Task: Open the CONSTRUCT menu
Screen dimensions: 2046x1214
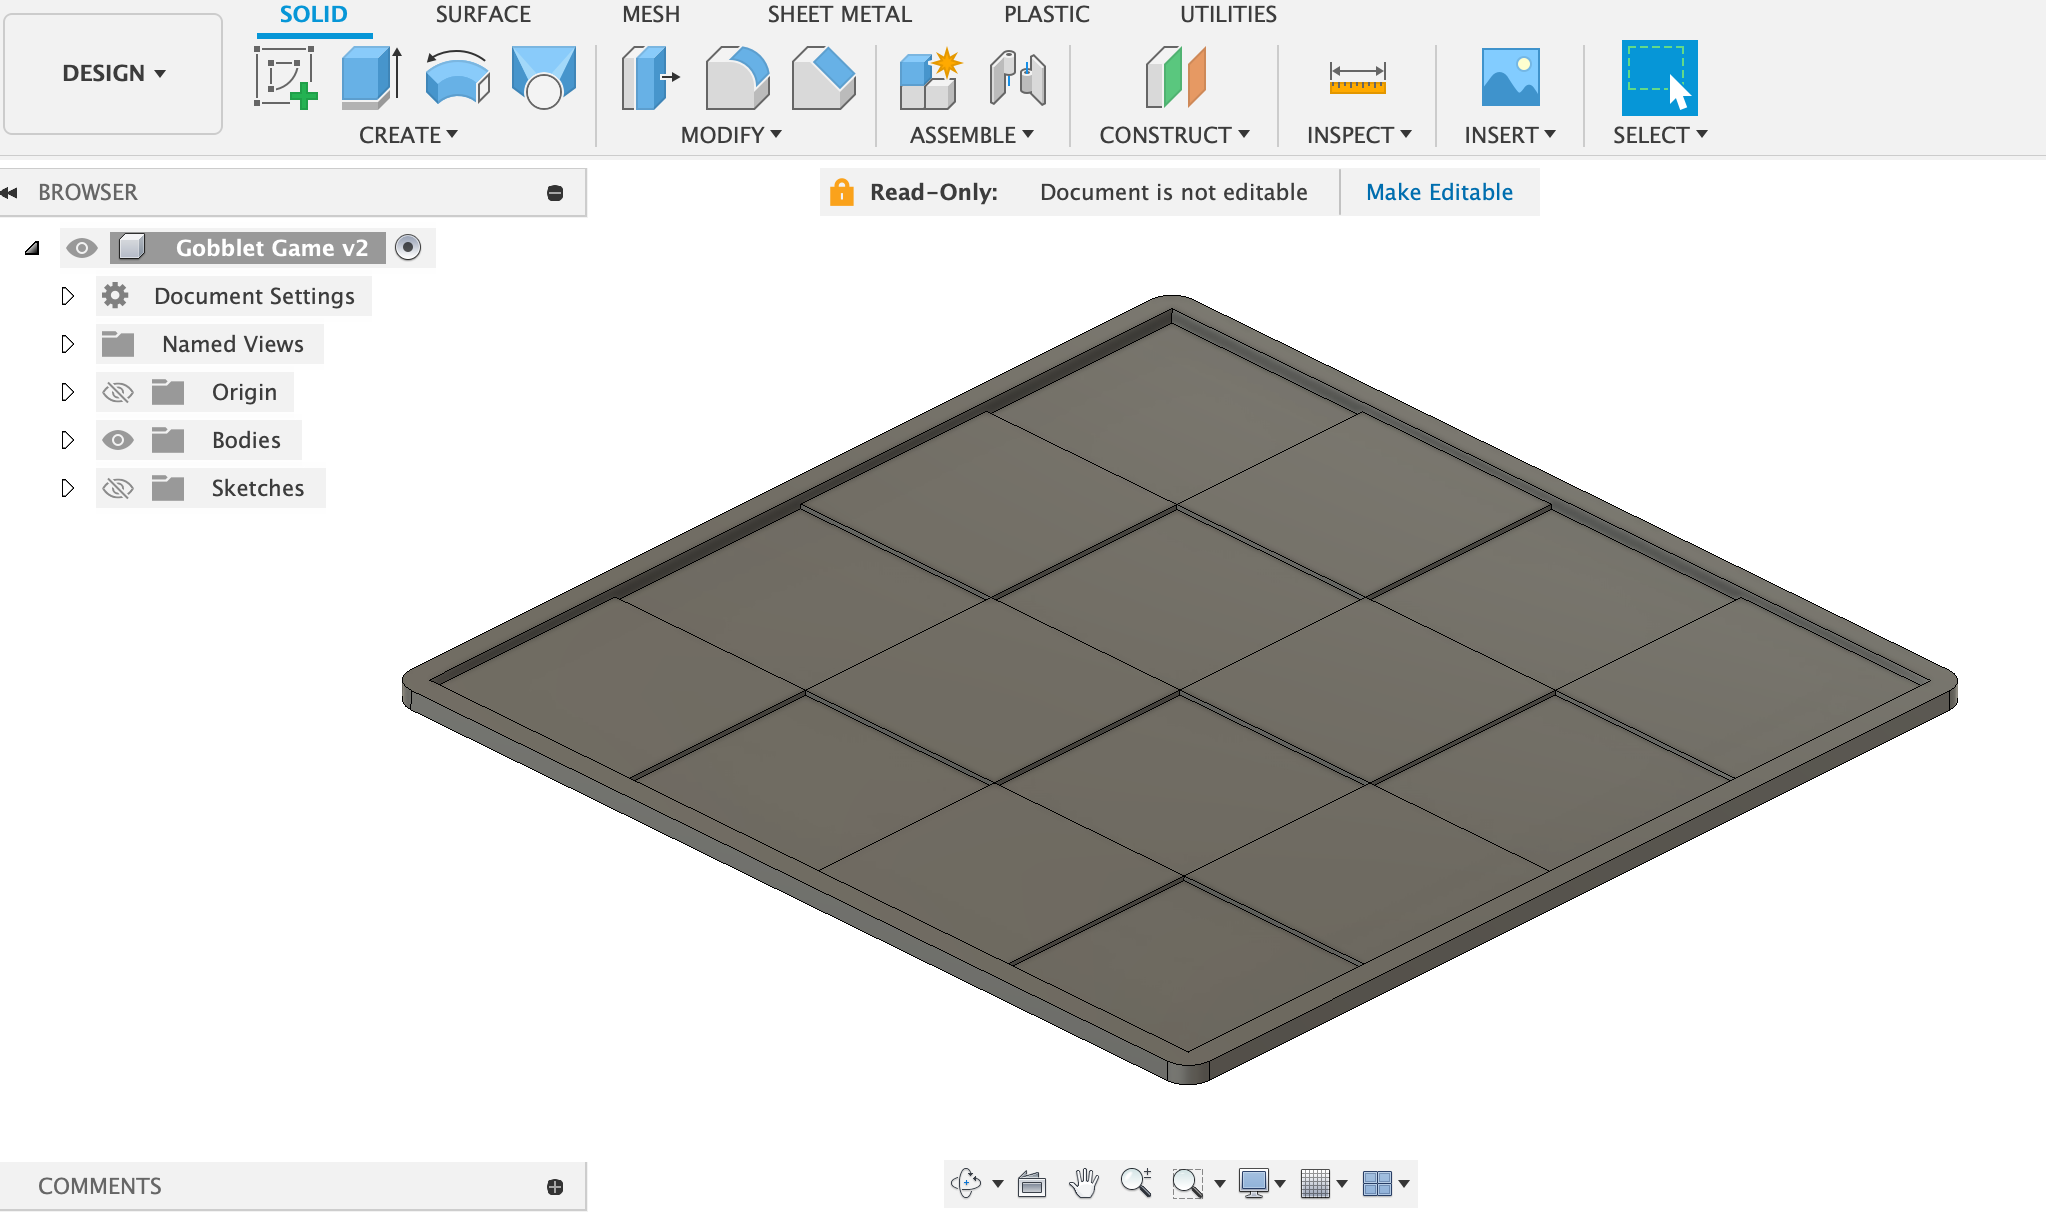Action: (x=1175, y=135)
